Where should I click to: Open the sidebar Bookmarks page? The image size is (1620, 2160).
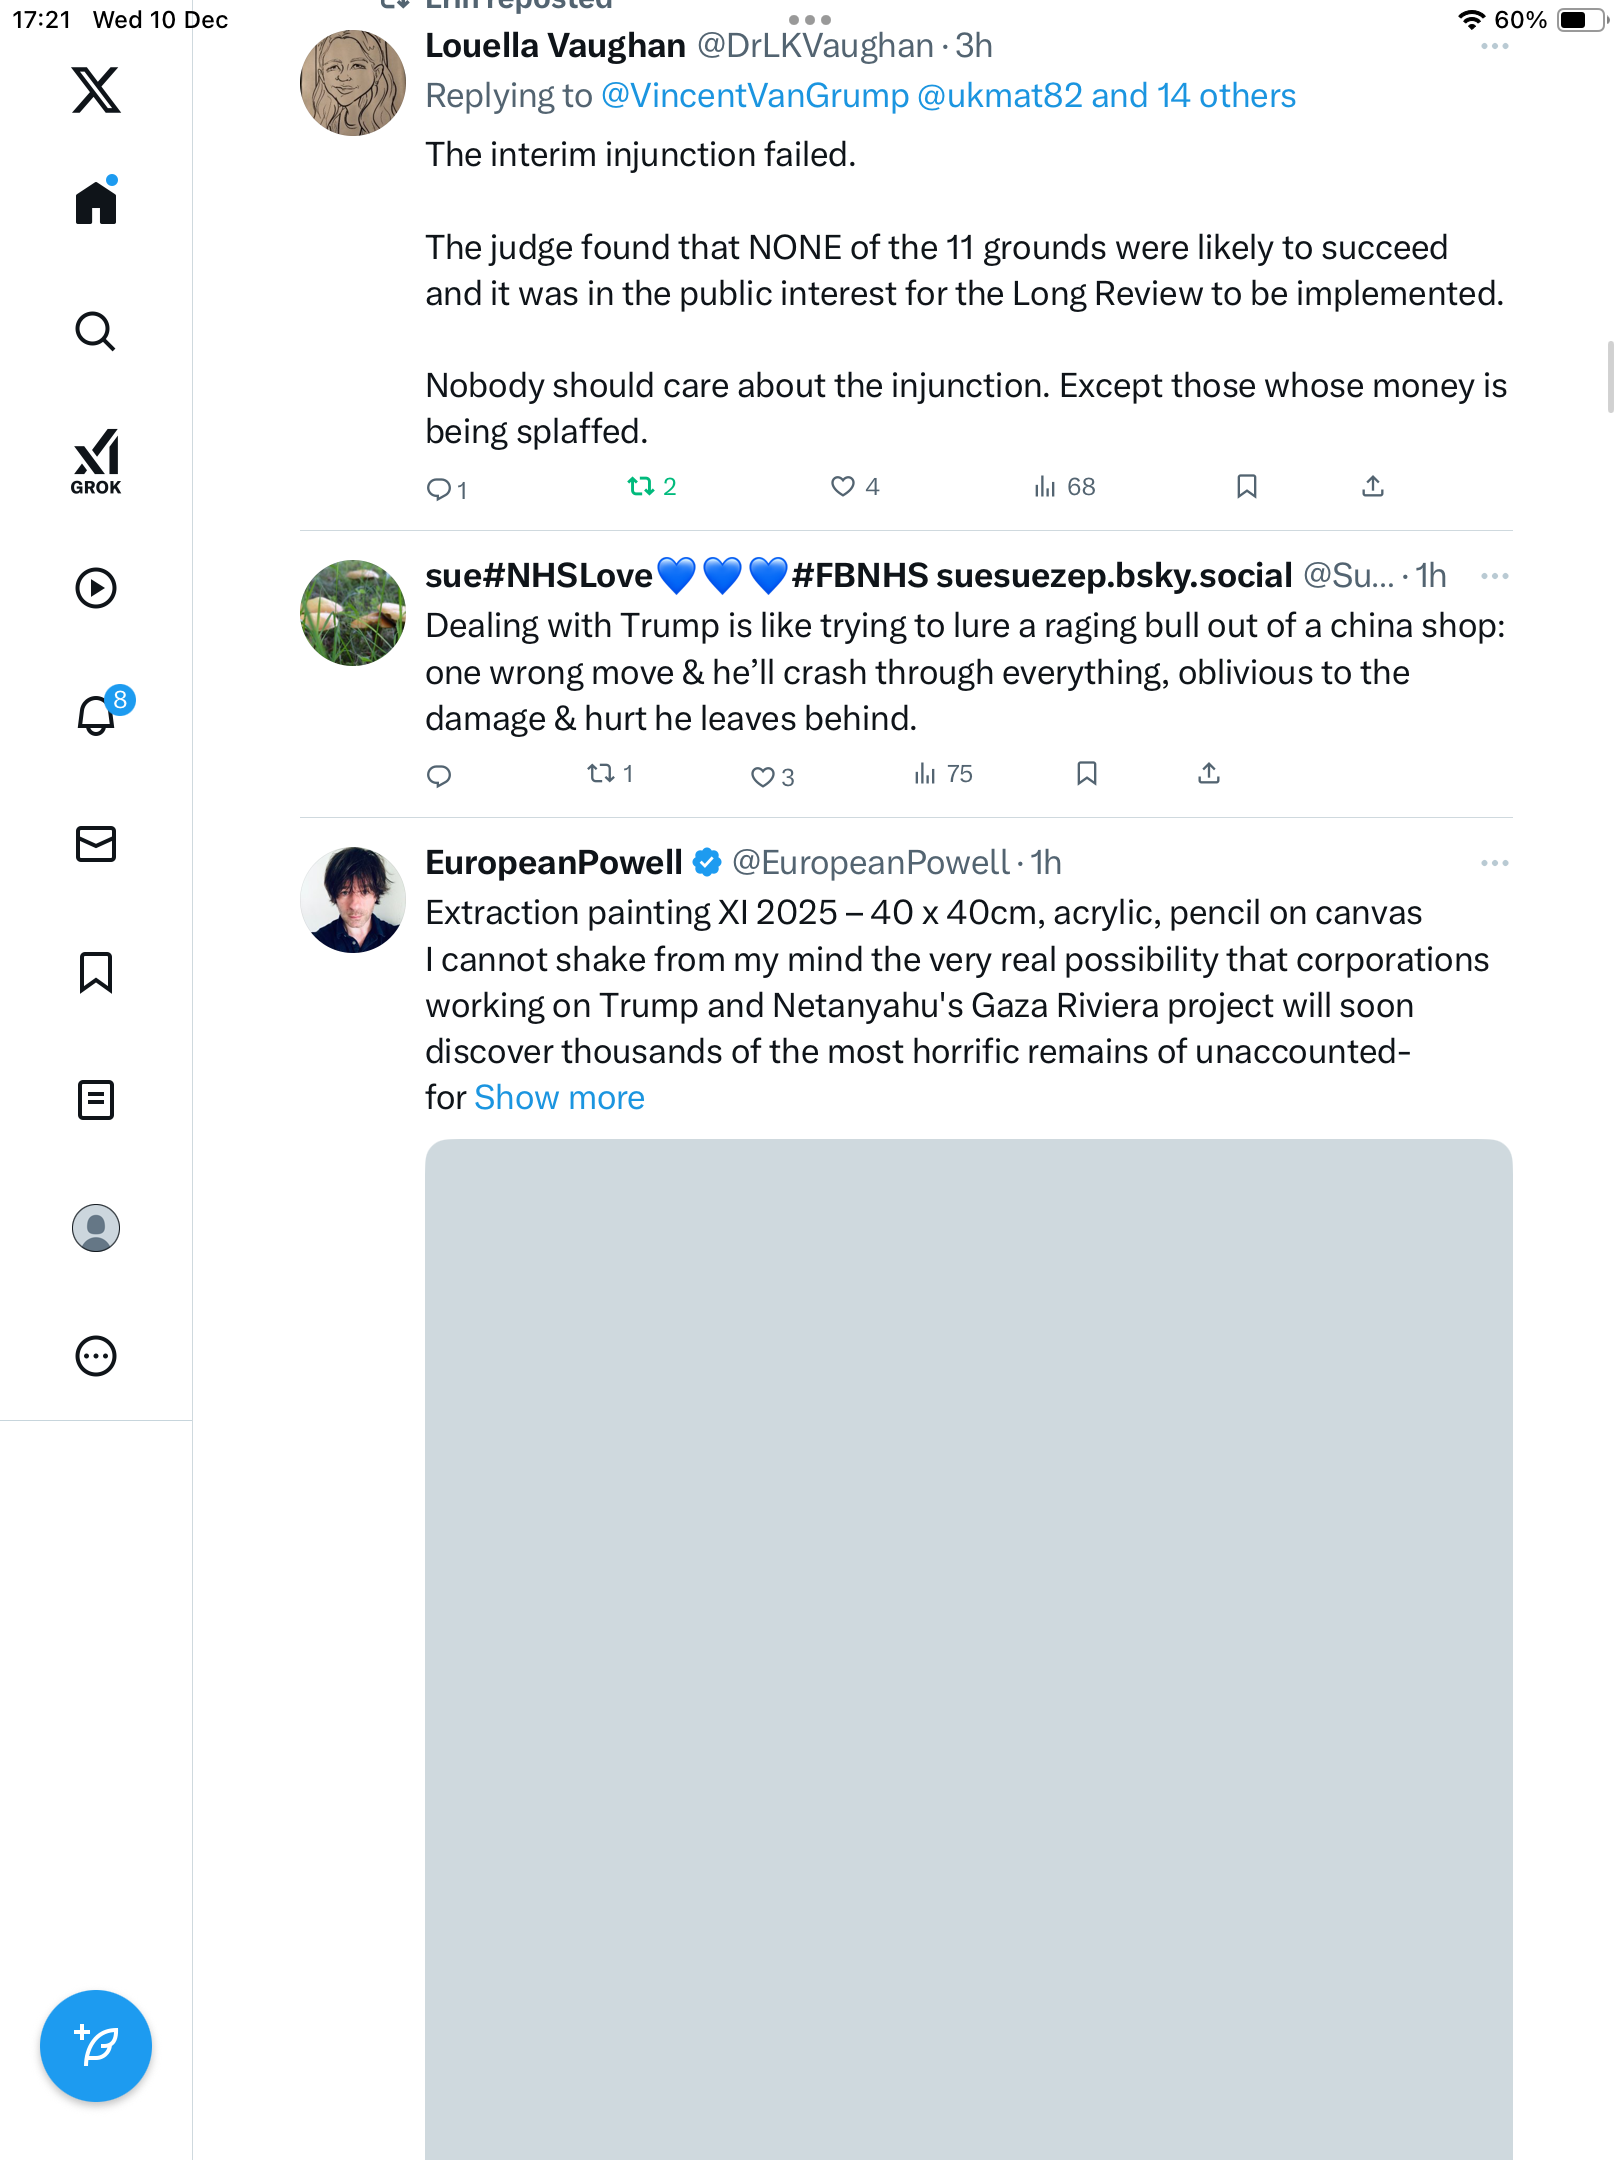(x=96, y=972)
